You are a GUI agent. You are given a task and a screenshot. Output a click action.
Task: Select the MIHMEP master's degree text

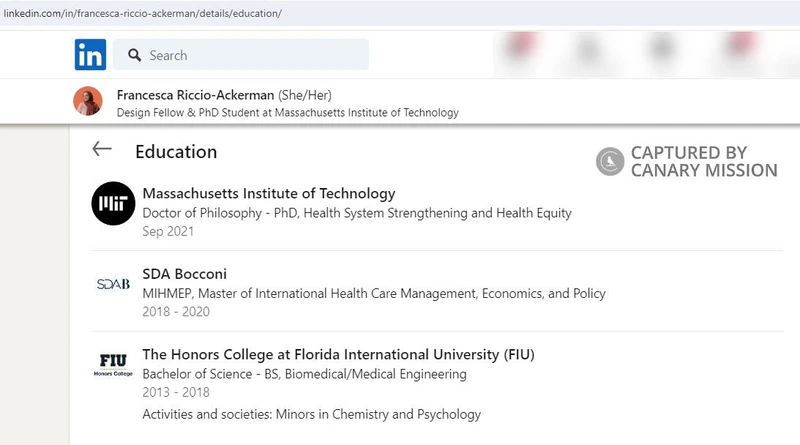[374, 293]
